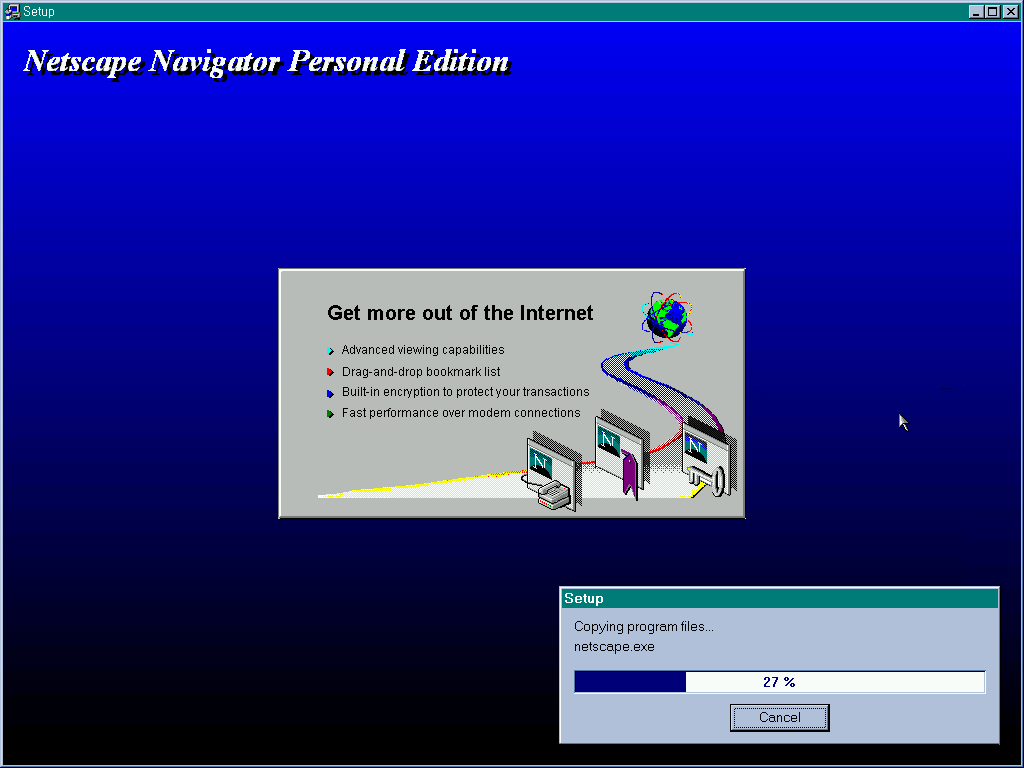Click the cyan bullet beside Advanced viewing capabilities
This screenshot has width=1024, height=768.
330,351
